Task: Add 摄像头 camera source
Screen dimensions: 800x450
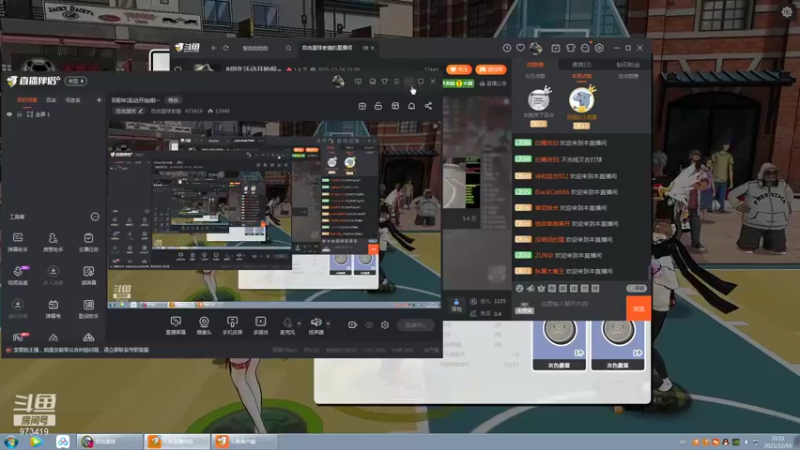Action: pyautogui.click(x=204, y=326)
